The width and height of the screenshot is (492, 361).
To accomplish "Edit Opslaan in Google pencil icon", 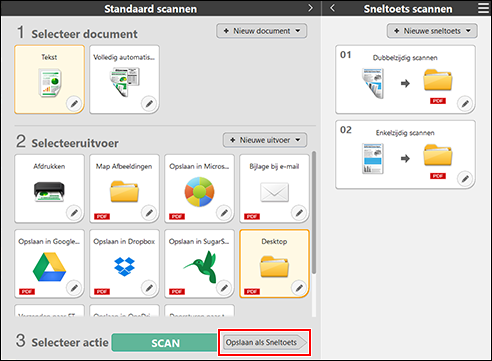I will [x=74, y=287].
